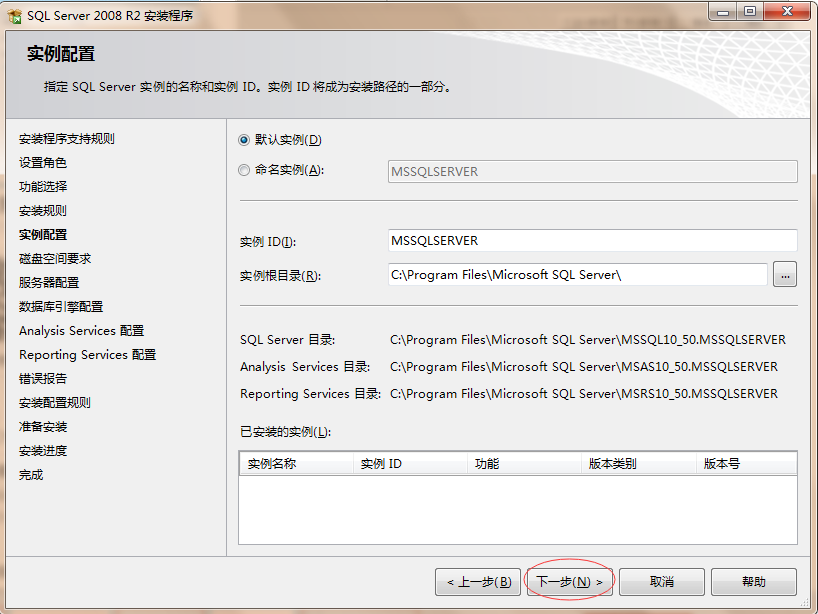Sort by 版本类别 column header
The width and height of the screenshot is (818, 614).
coord(639,464)
